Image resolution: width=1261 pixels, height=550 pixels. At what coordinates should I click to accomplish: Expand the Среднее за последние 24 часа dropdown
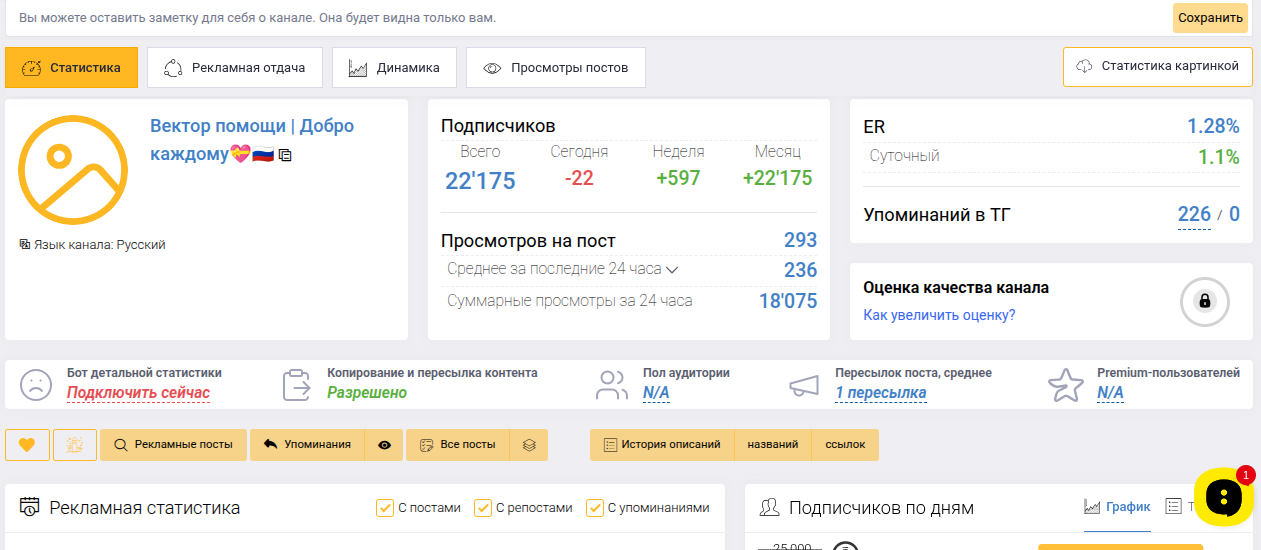[x=672, y=270]
